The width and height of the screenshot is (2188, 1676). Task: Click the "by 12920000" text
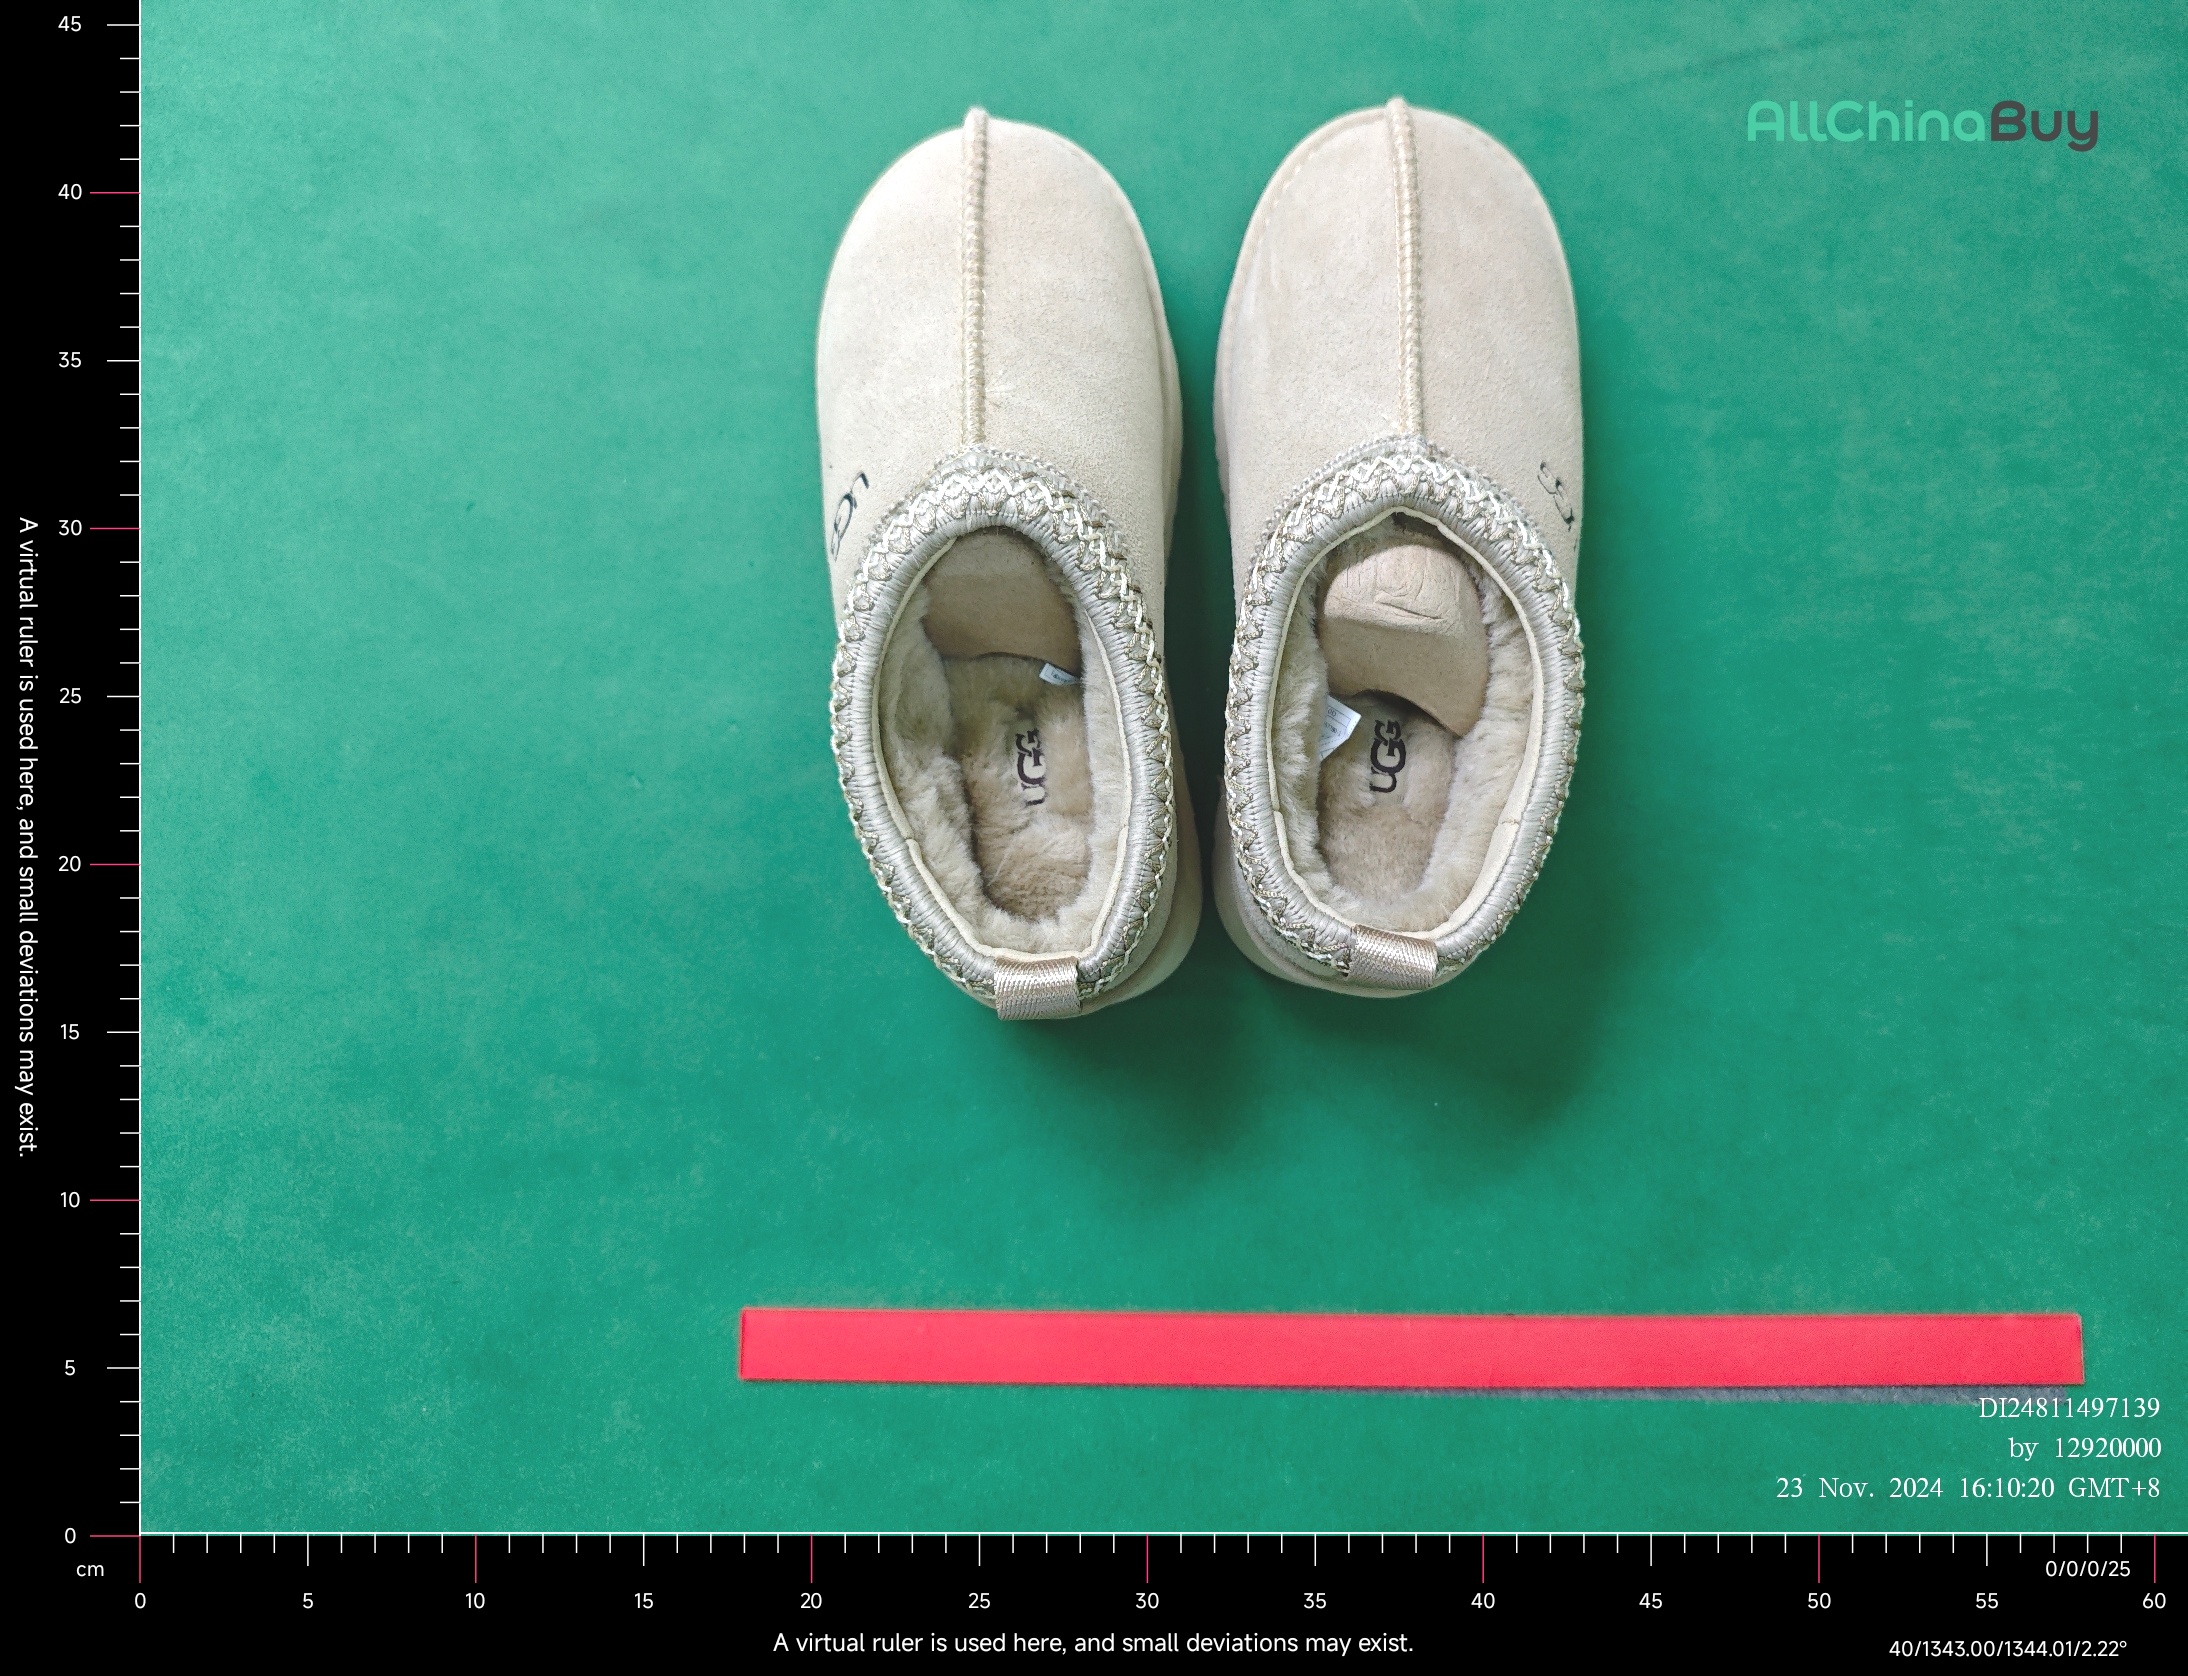pos(2084,1448)
